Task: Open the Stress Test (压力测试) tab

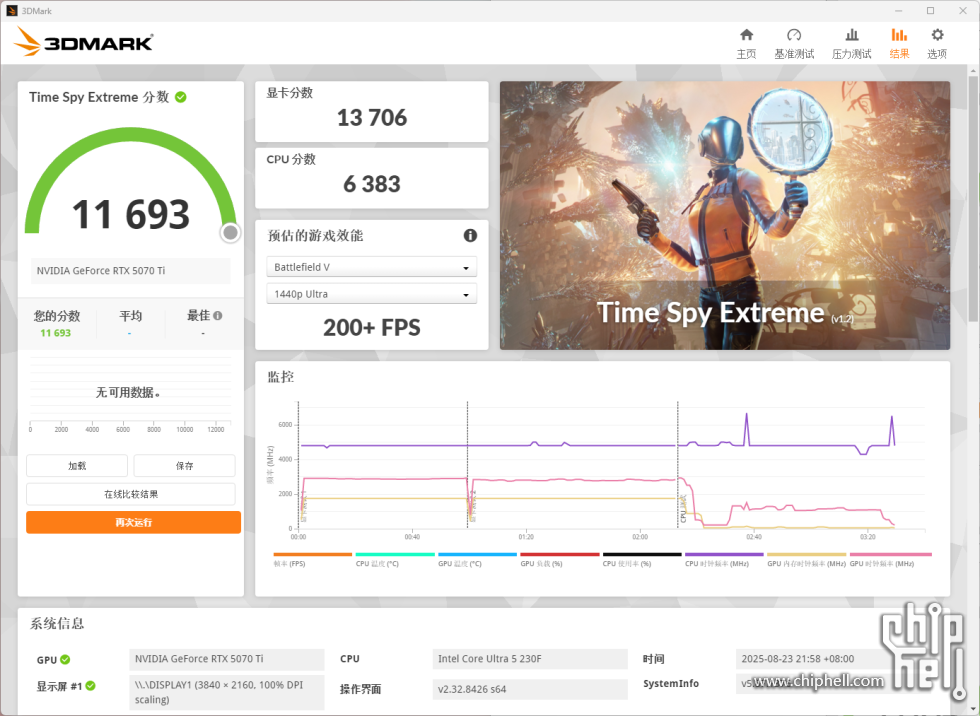Action: [x=851, y=44]
